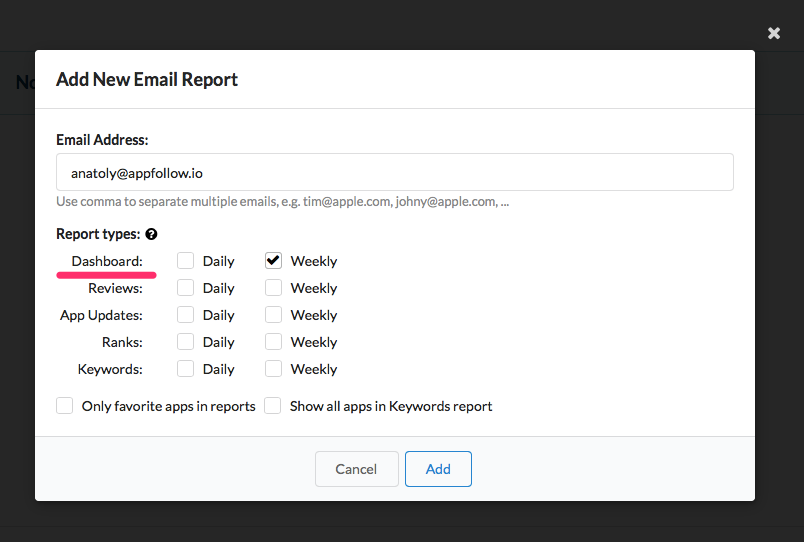The image size is (804, 542).
Task: Enable Weekly Ranks report checkbox
Action: 273,342
